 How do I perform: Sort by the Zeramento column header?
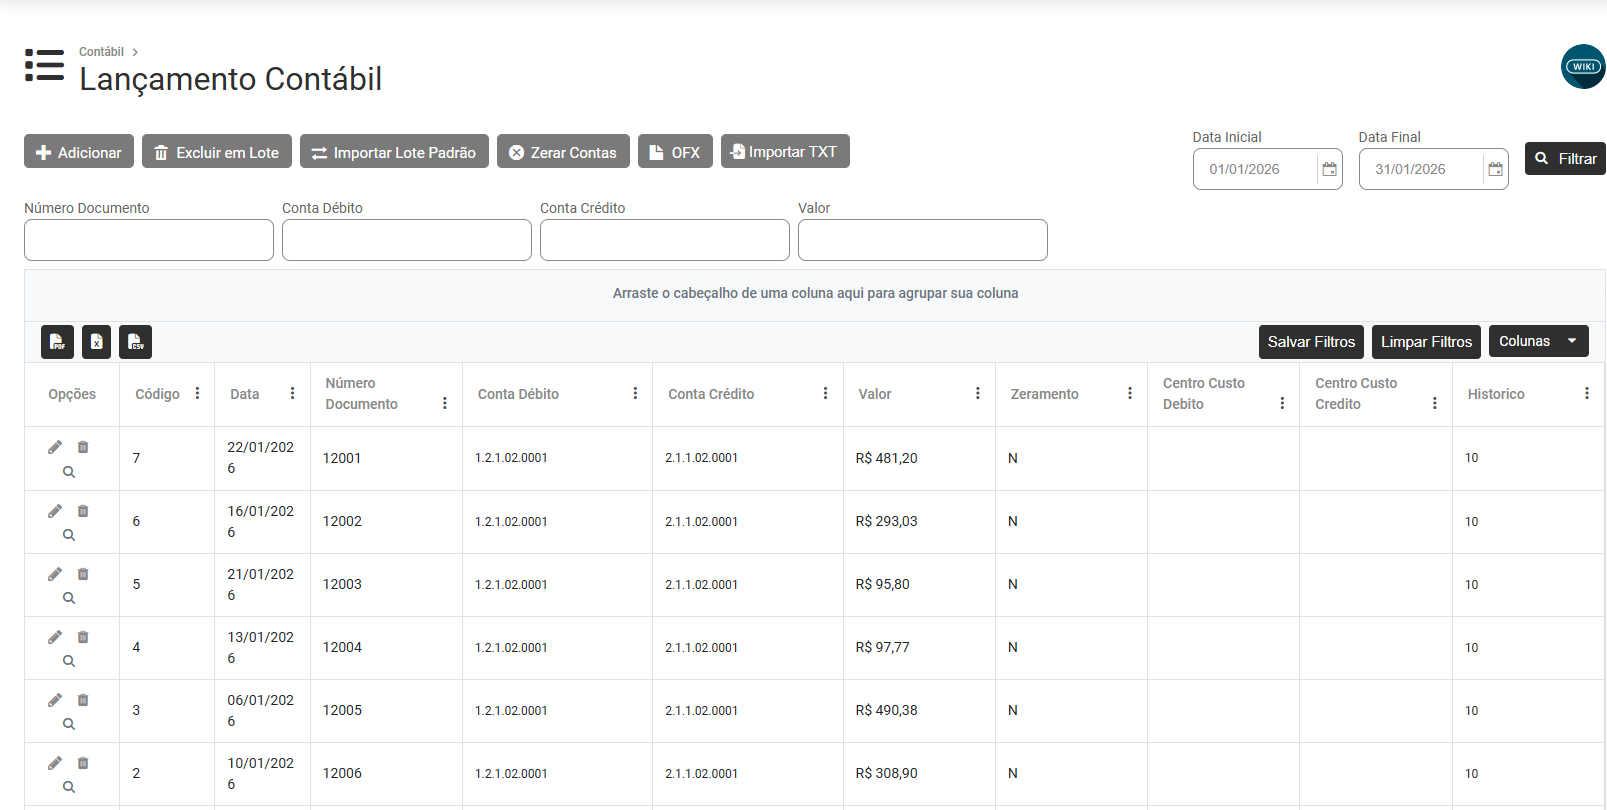tap(1044, 394)
